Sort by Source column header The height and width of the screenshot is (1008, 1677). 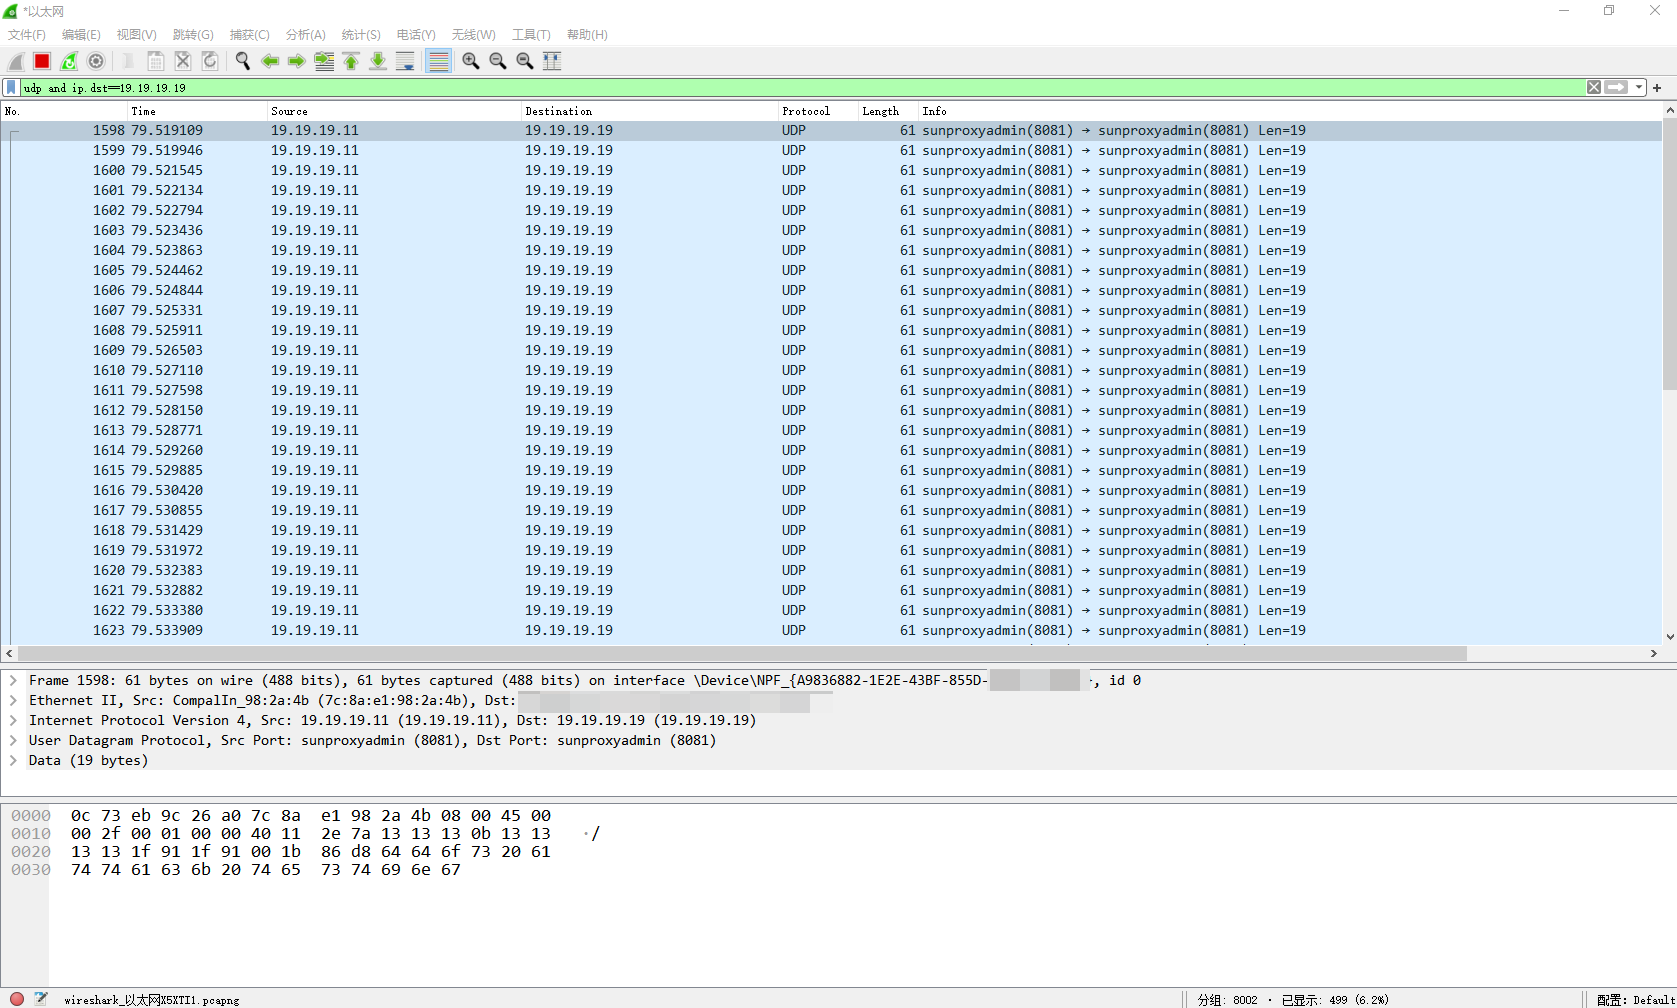click(x=395, y=111)
